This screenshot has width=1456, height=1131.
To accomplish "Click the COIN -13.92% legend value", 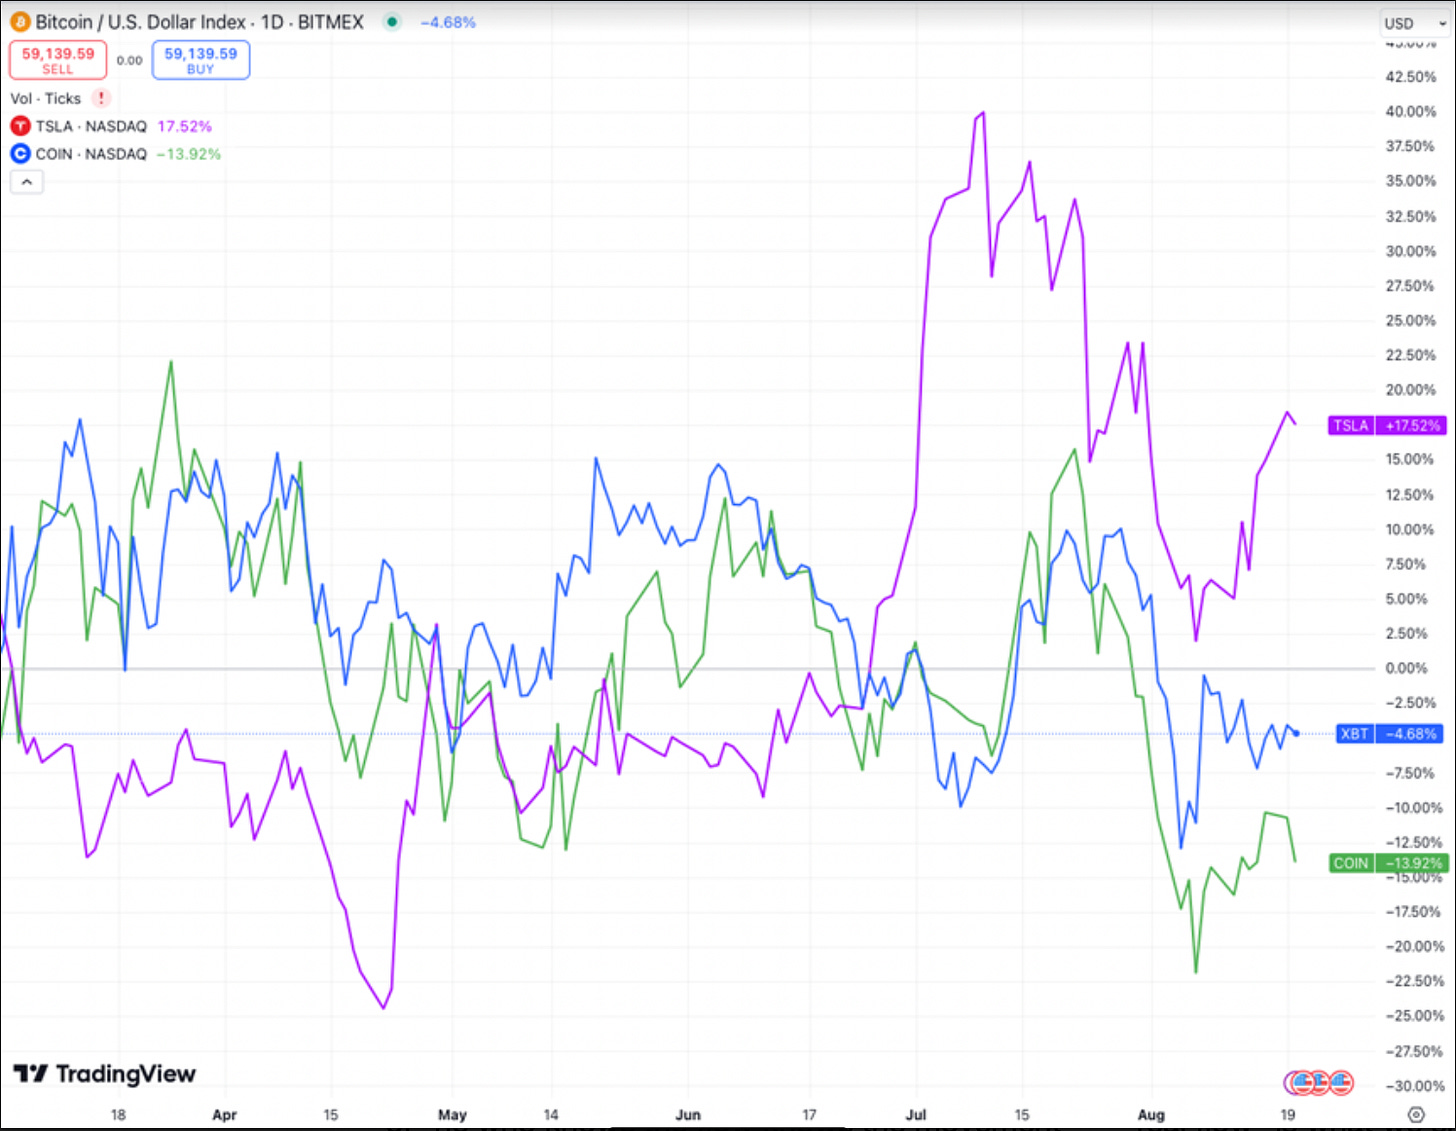I will click(x=189, y=154).
